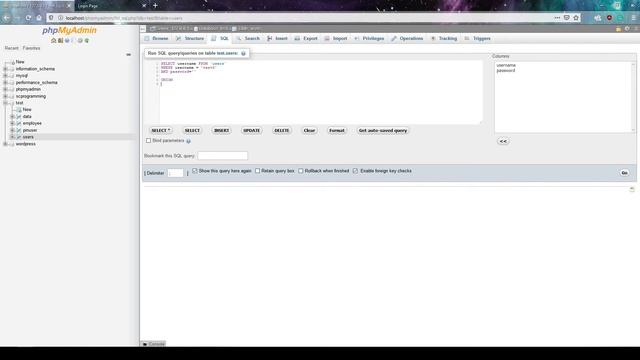Image resolution: width=640 pixels, height=360 pixels.
Task: Expand the wordpress database node
Action: pos(5,144)
